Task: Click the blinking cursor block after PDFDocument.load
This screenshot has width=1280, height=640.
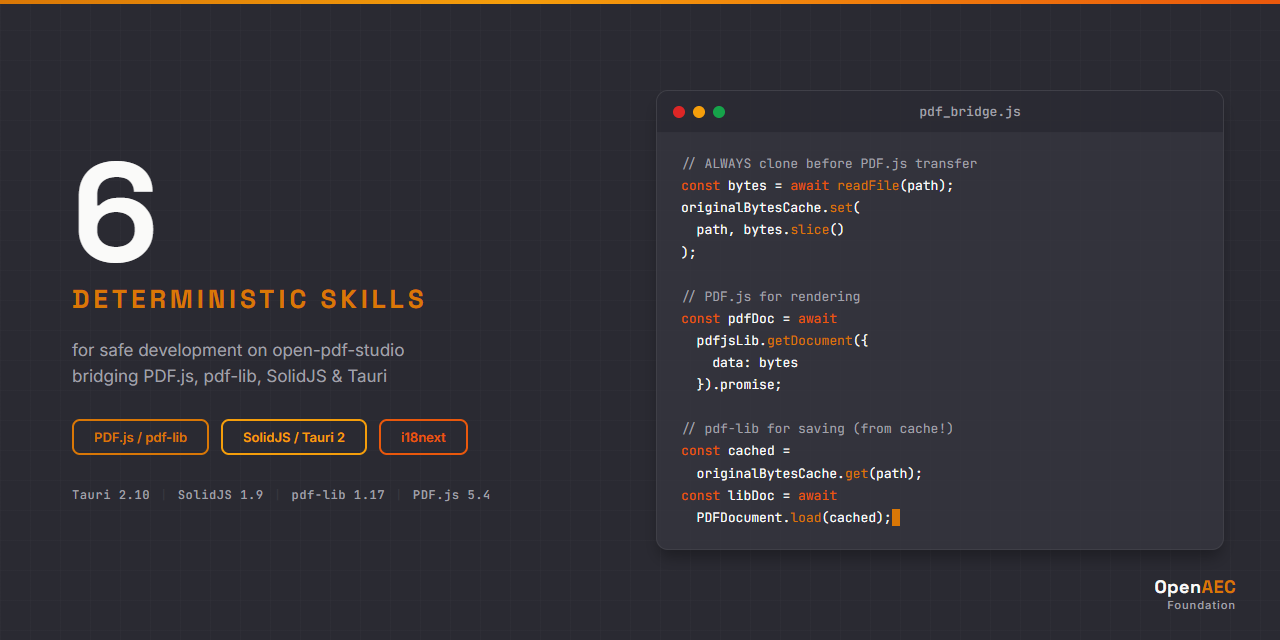Action: [894, 517]
